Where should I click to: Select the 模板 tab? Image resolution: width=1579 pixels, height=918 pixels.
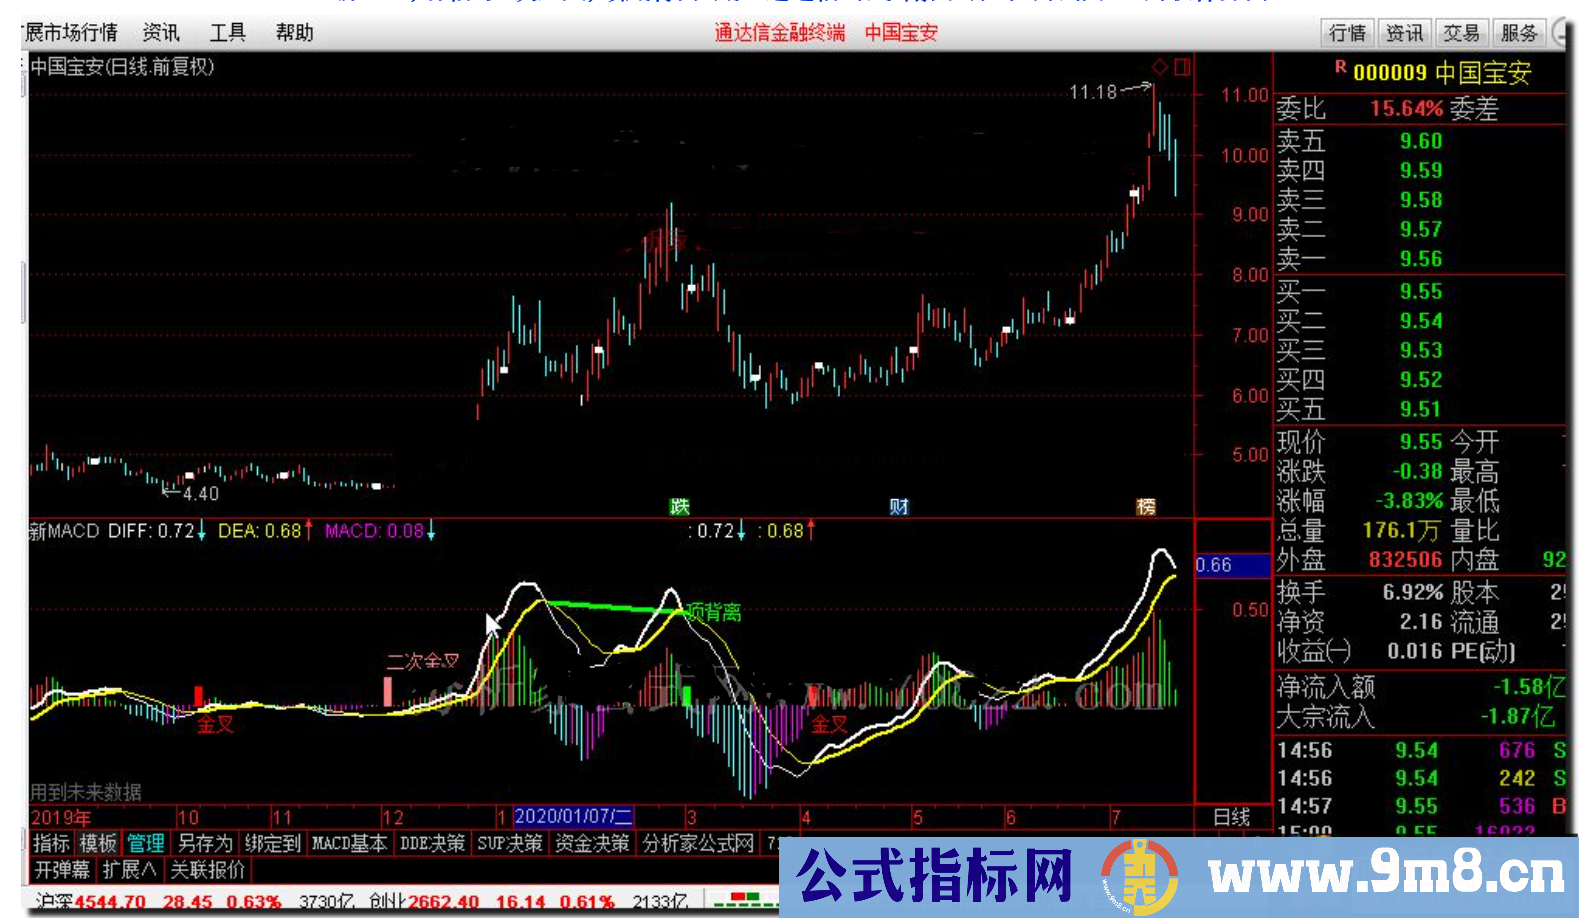pos(98,843)
